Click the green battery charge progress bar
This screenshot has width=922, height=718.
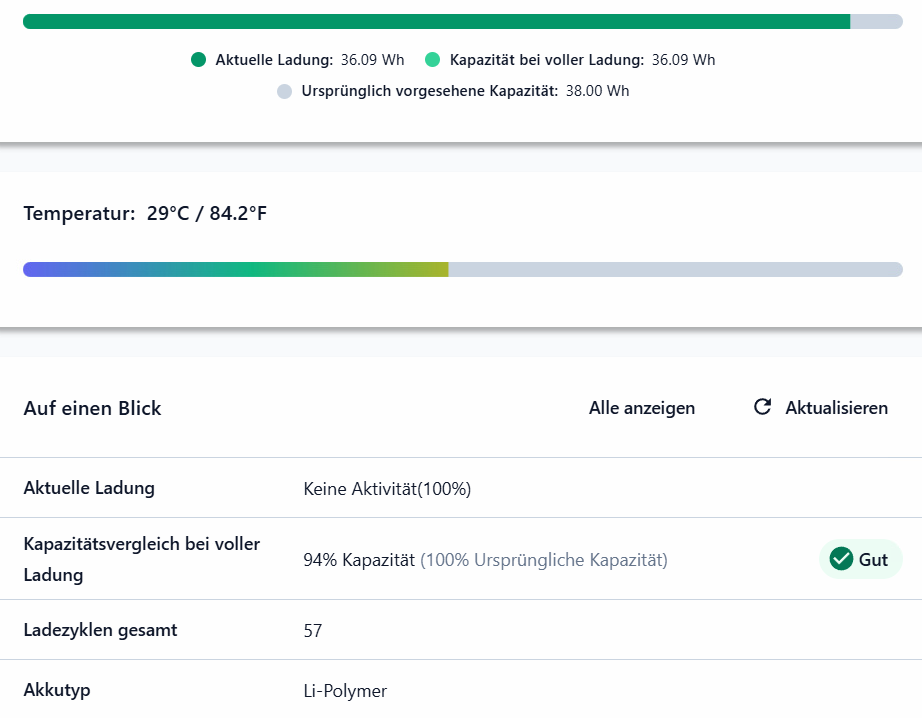point(463,22)
